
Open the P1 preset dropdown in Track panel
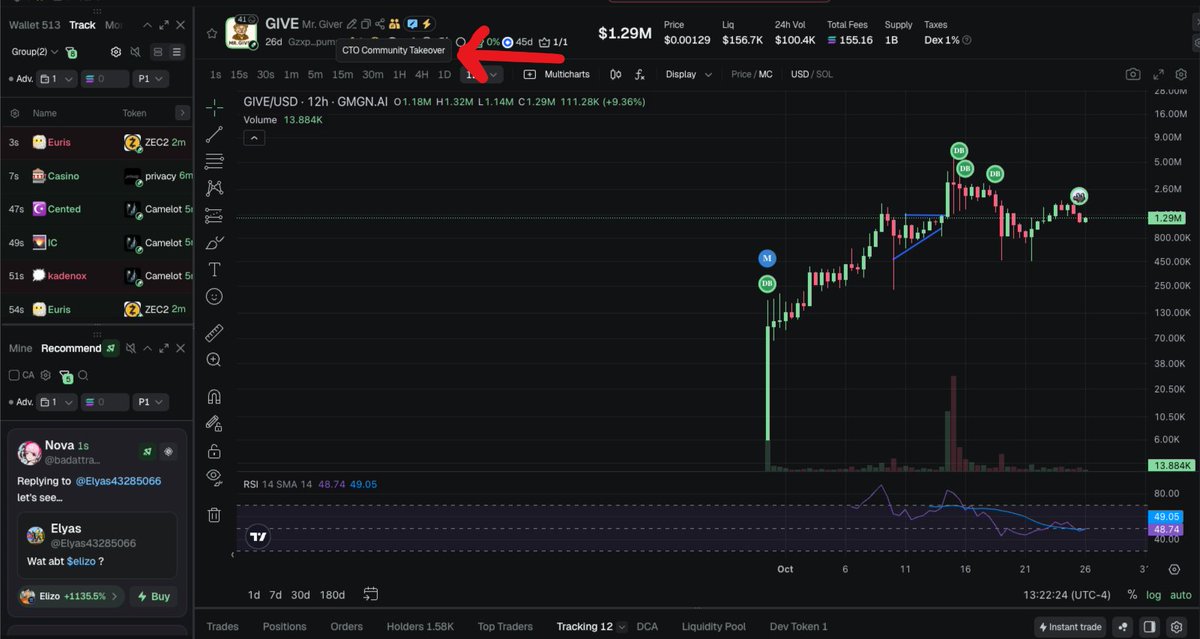click(152, 78)
